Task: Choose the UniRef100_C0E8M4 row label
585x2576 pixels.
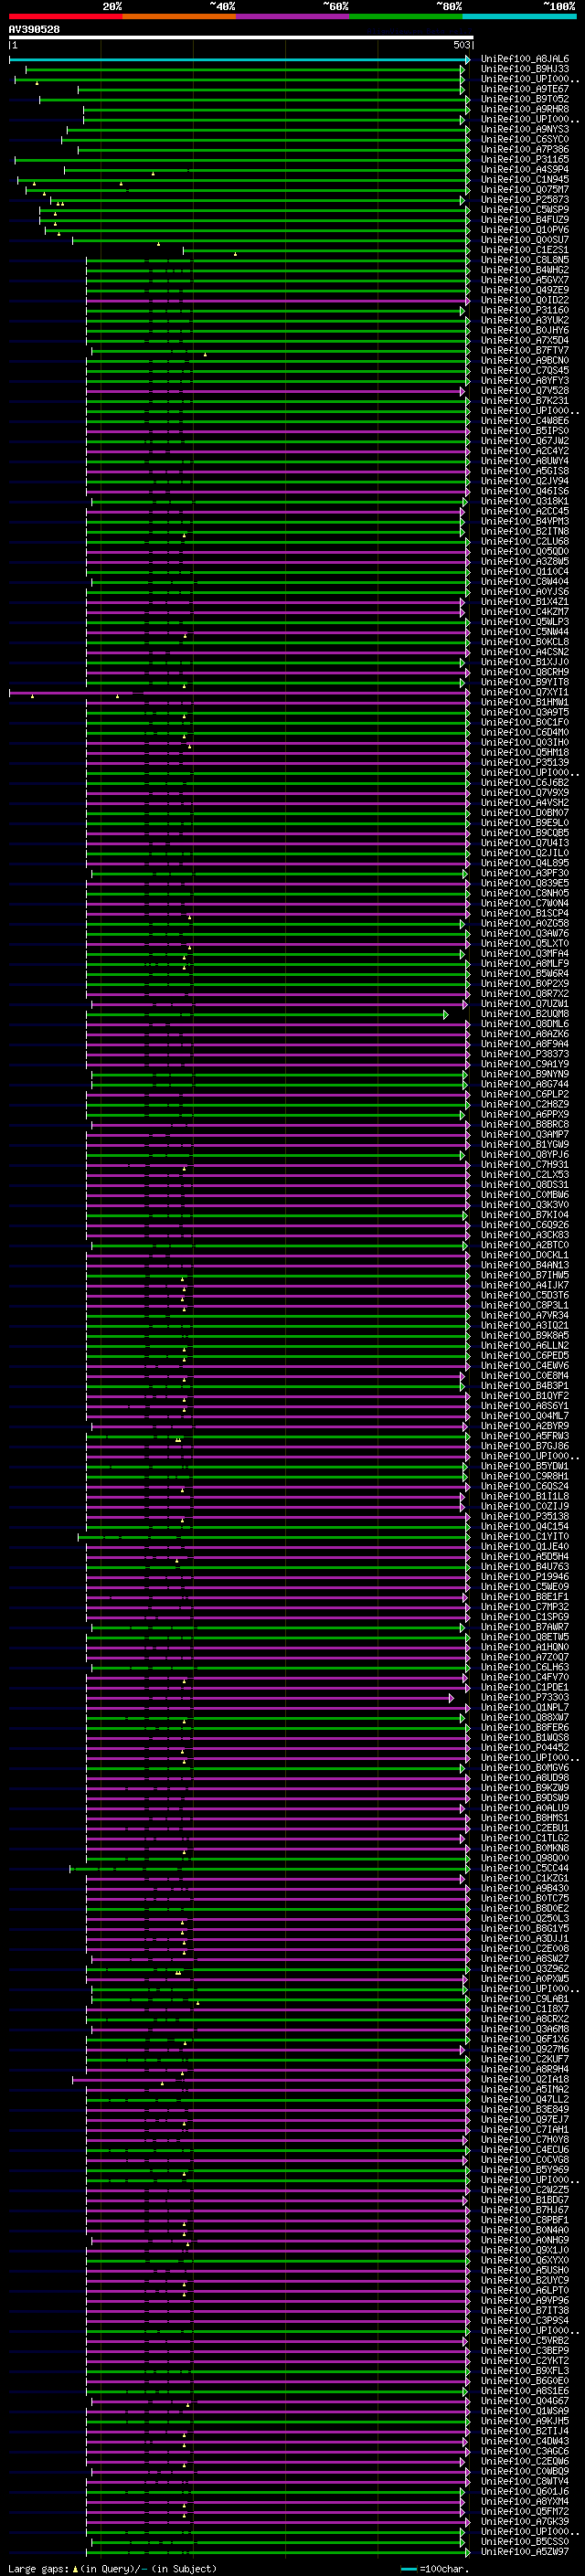Action: [x=525, y=1375]
